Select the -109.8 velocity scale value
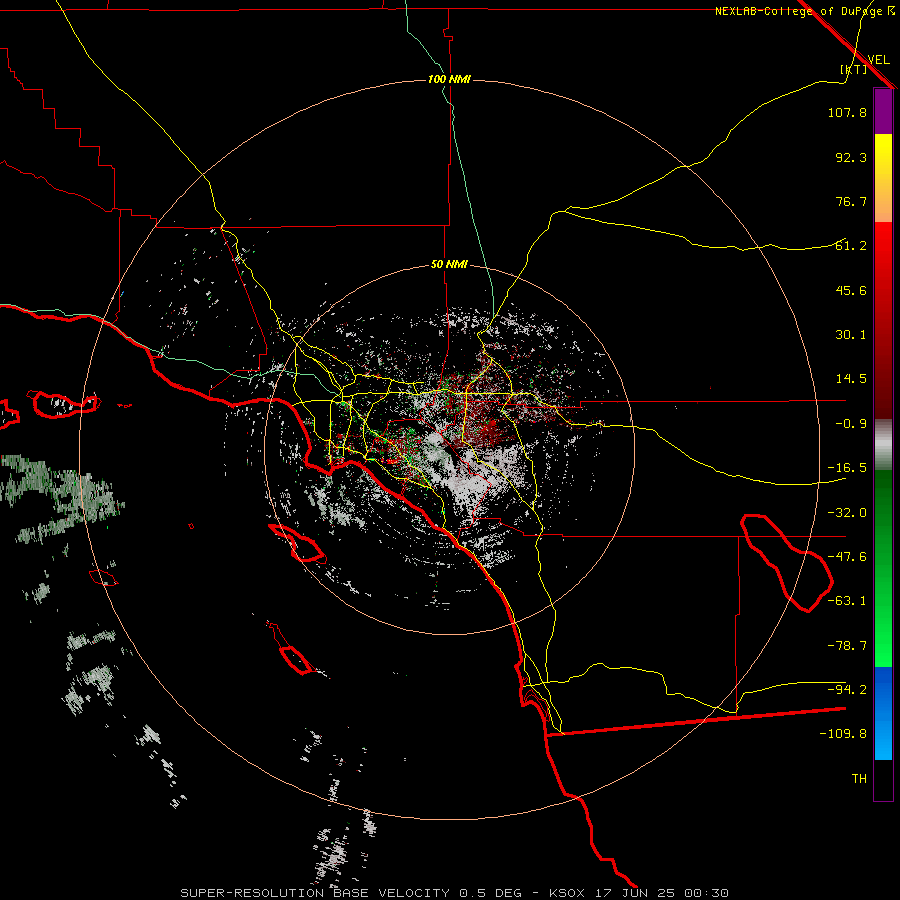Viewport: 900px width, 900px height. pos(843,734)
